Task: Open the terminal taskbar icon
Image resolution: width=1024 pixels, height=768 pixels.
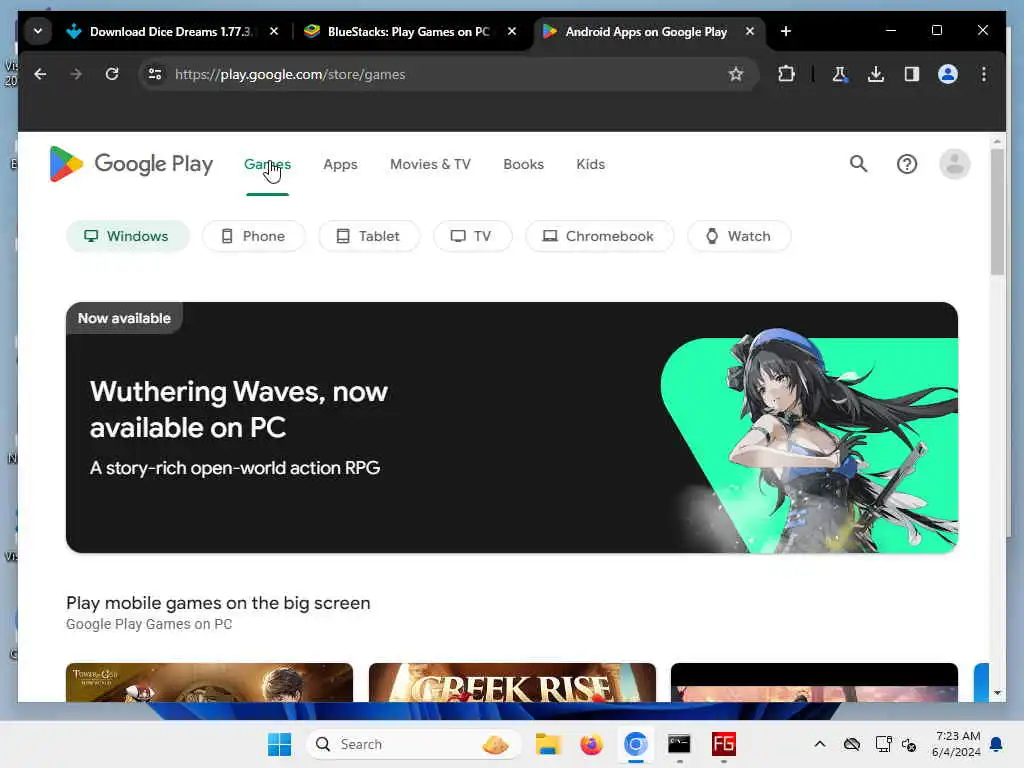Action: click(x=679, y=744)
